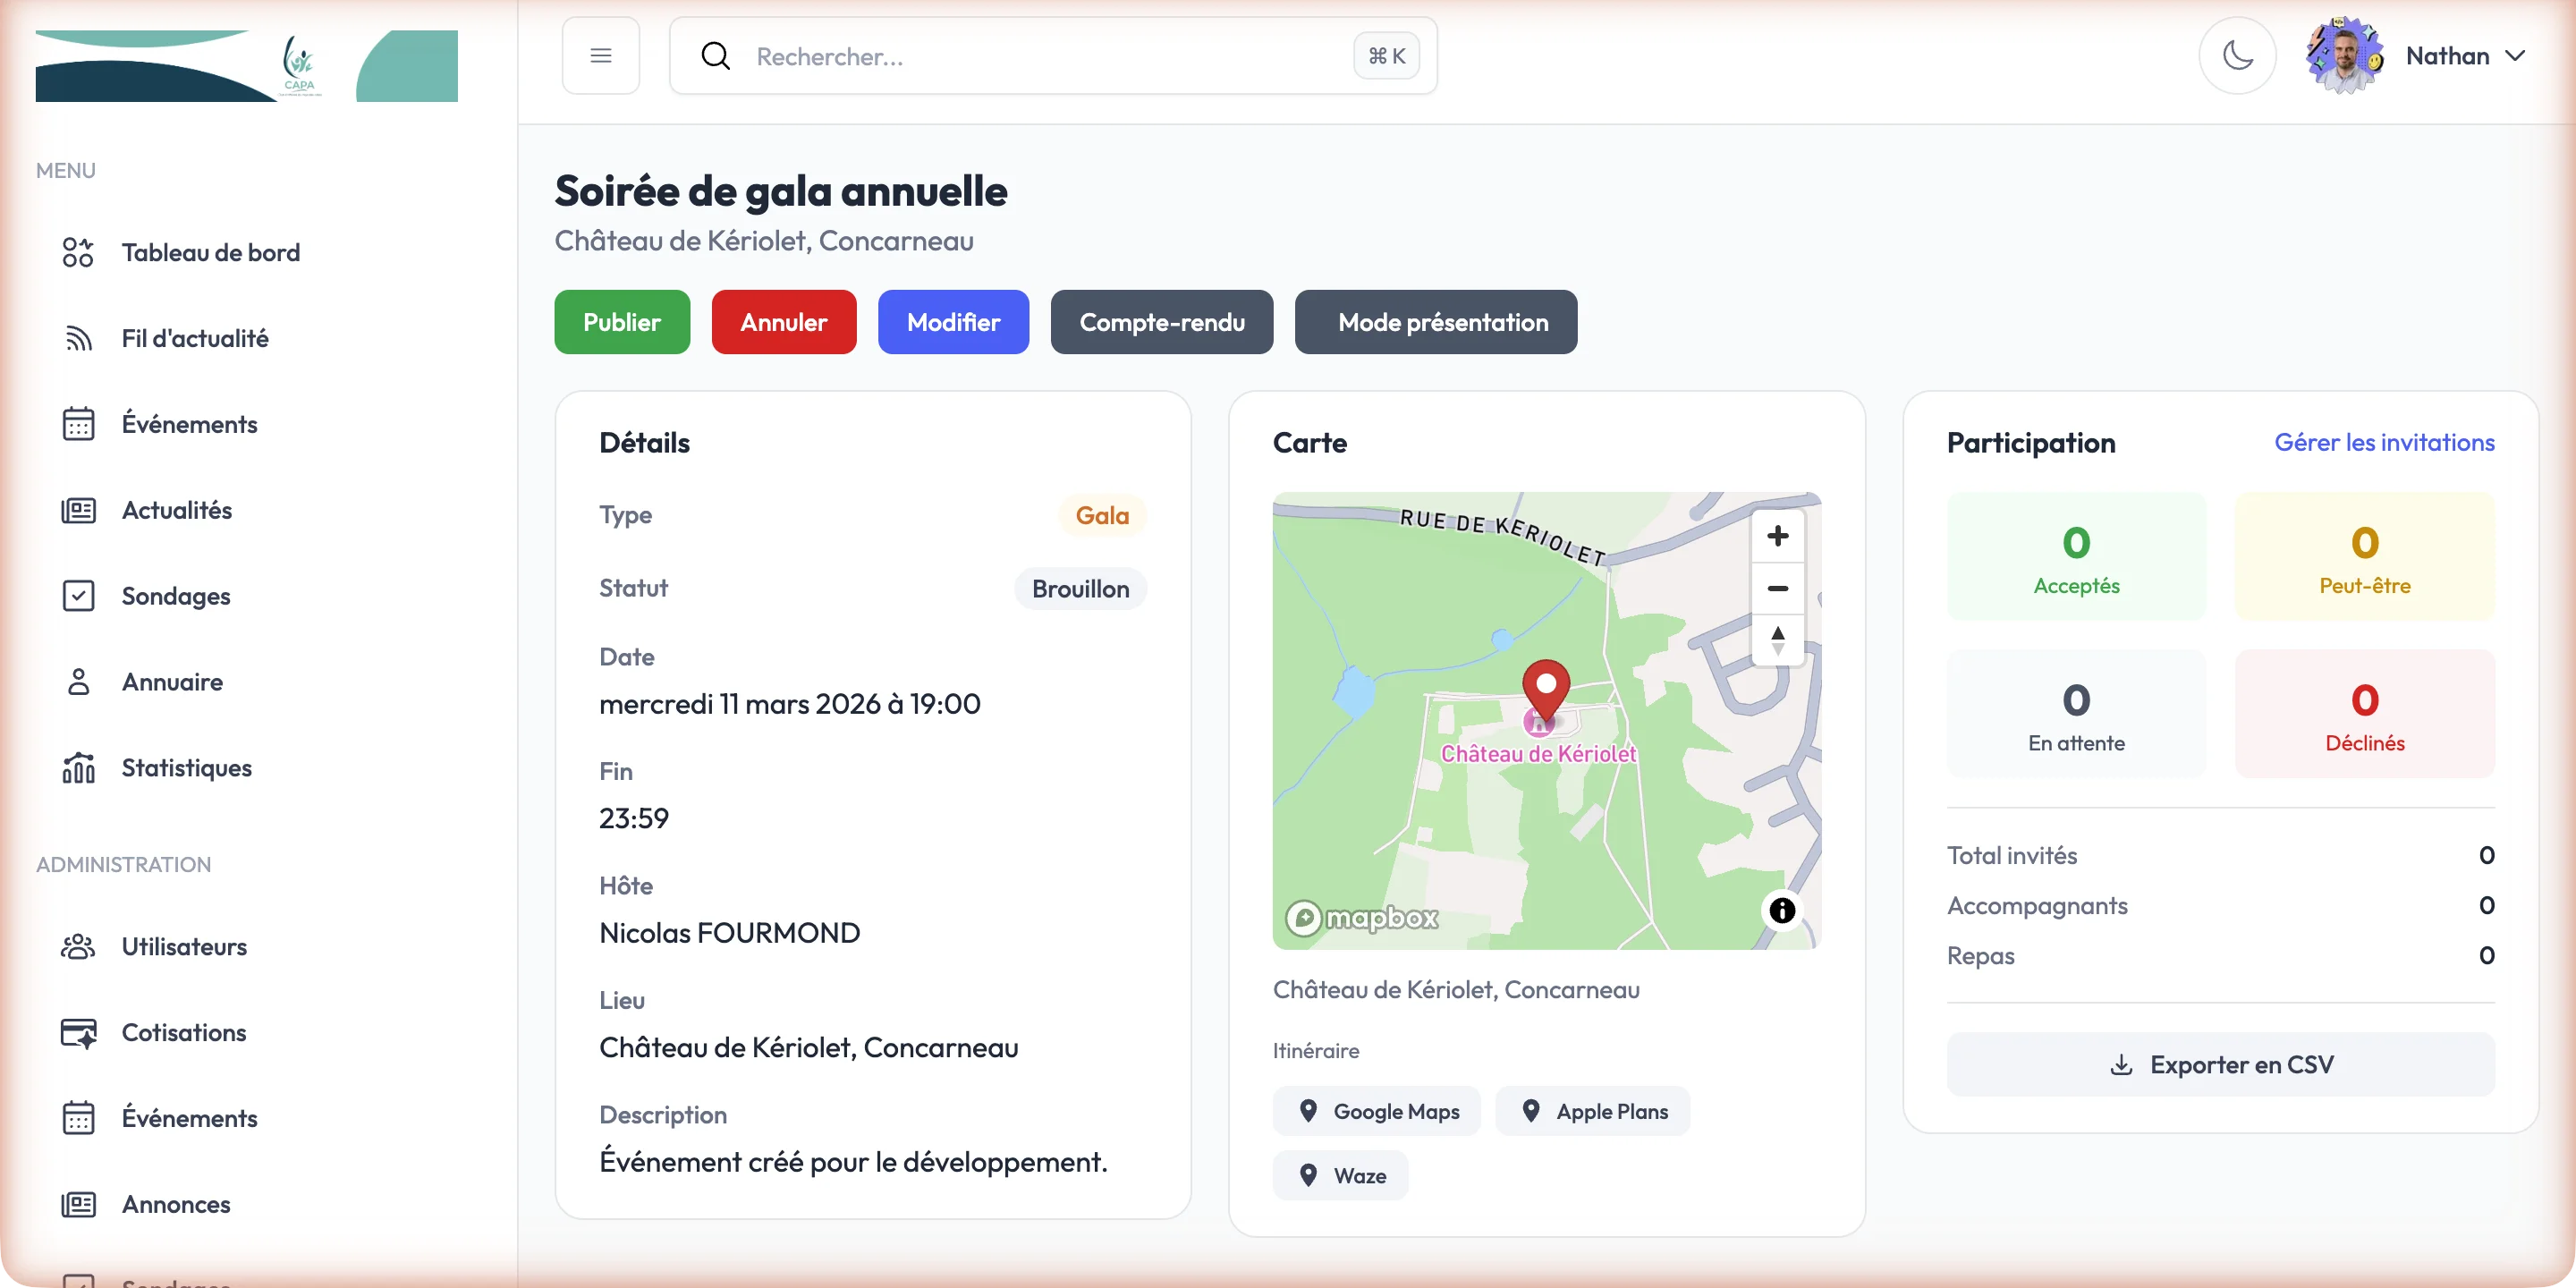
Task: Open itinerary in Waze
Action: (1340, 1175)
